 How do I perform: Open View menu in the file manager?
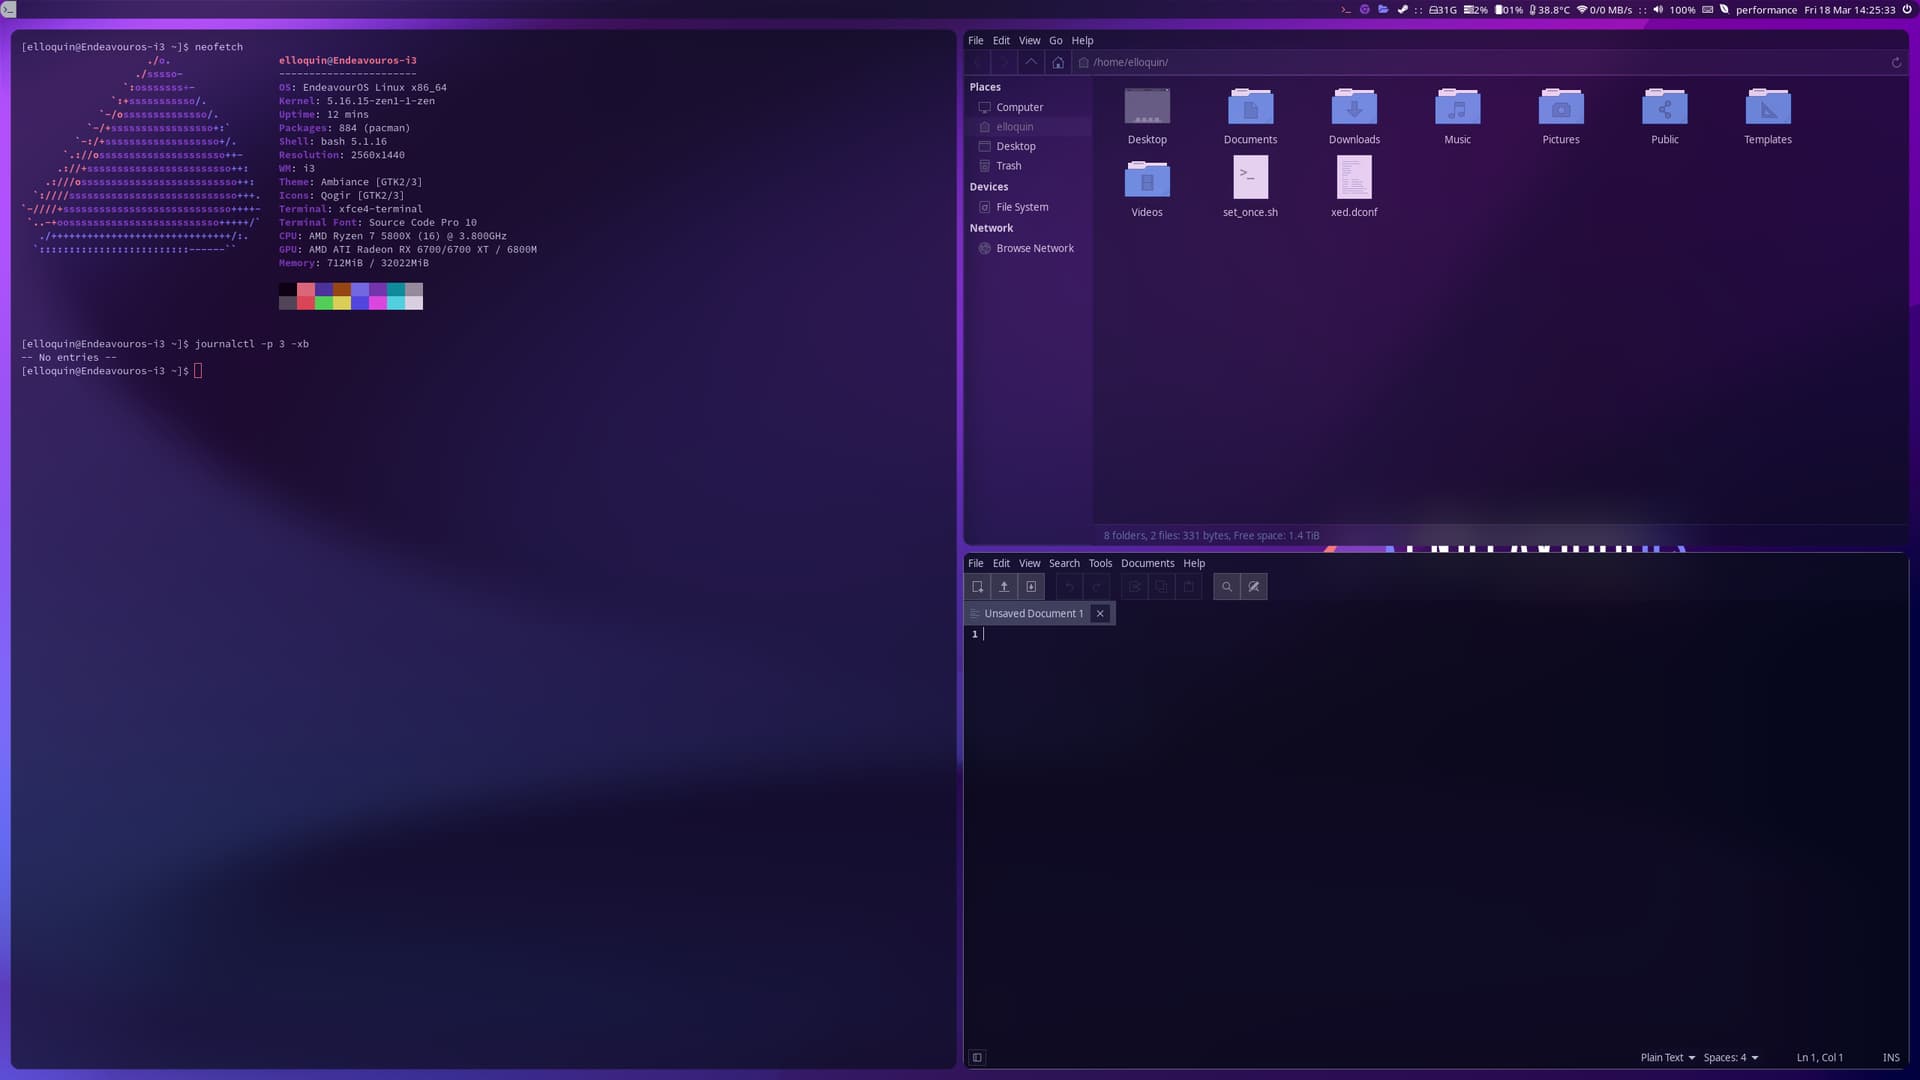point(1029,41)
